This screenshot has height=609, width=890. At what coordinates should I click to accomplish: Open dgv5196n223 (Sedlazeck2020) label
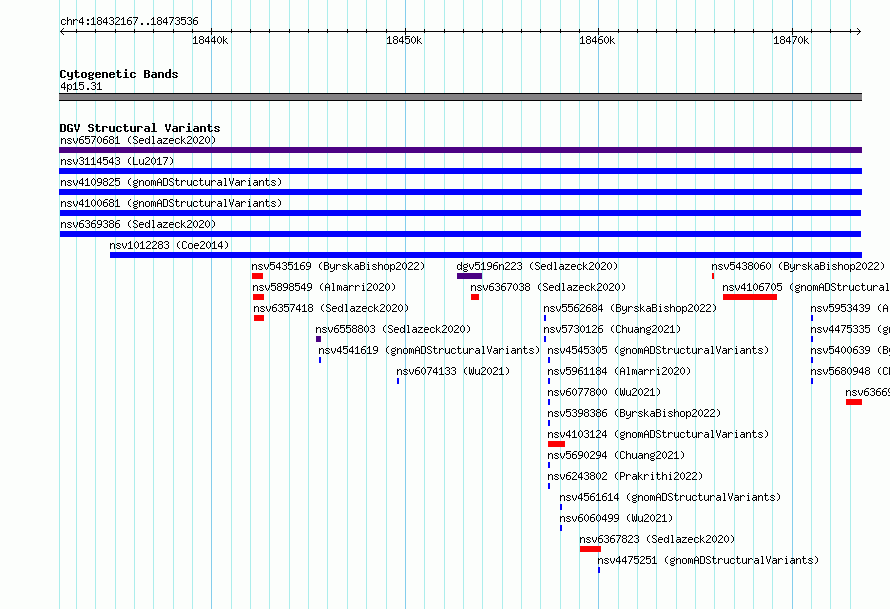pos(537,266)
